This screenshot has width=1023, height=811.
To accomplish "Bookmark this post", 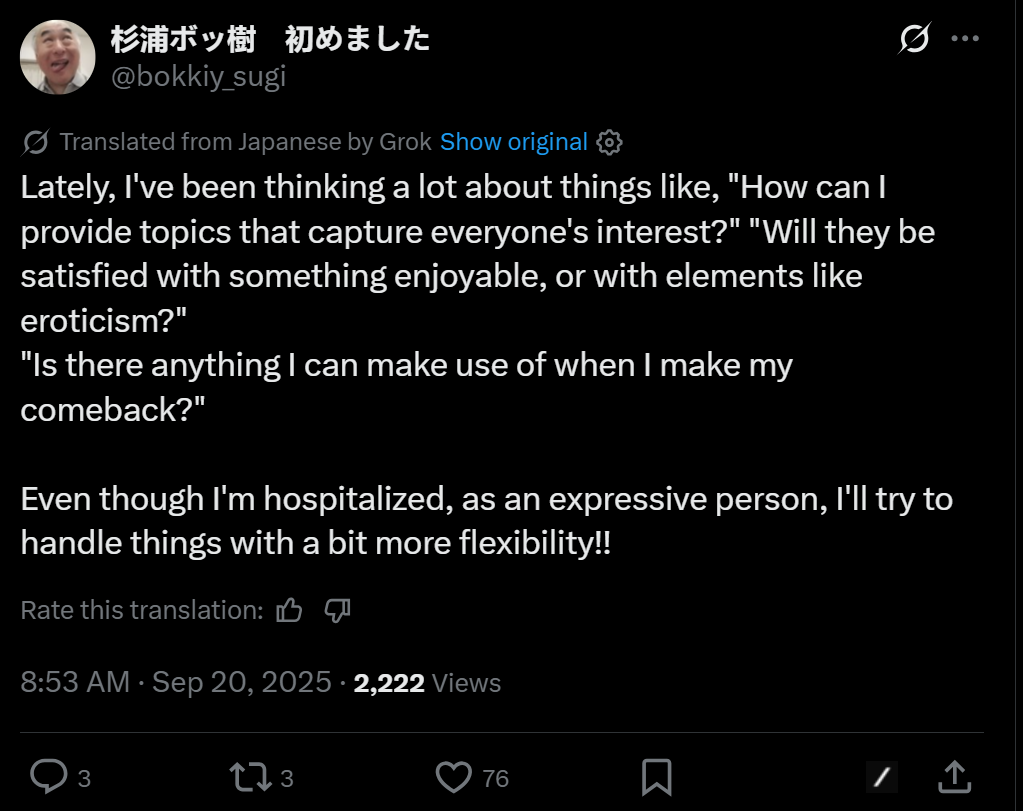I will point(656,777).
